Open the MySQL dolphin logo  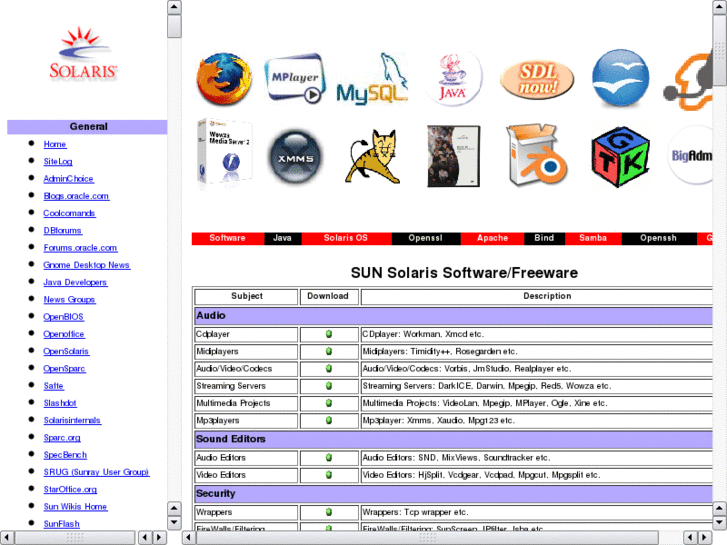coord(372,79)
